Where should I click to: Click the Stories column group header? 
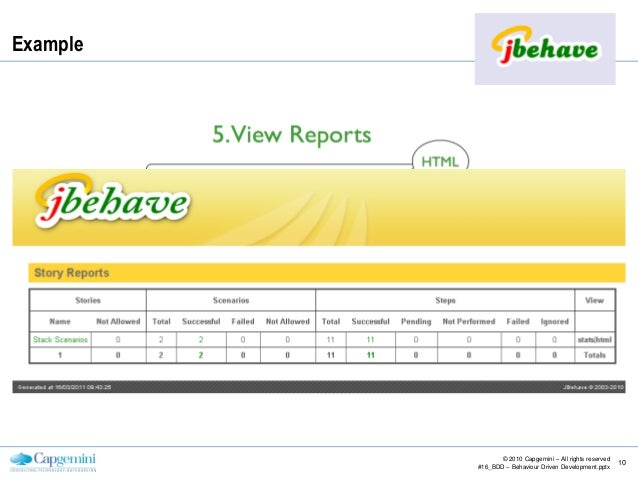[x=88, y=300]
